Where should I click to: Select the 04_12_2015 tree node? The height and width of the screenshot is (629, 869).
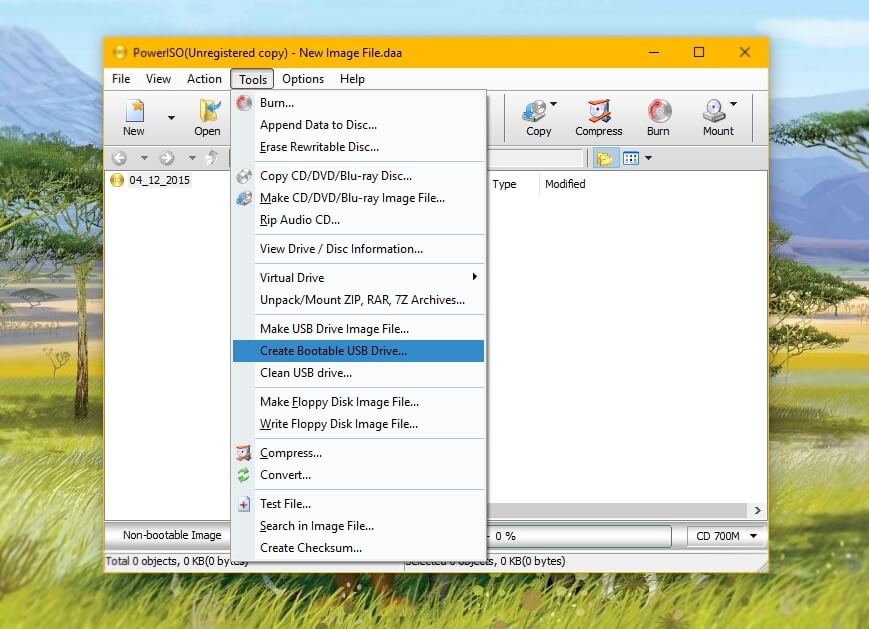159,180
